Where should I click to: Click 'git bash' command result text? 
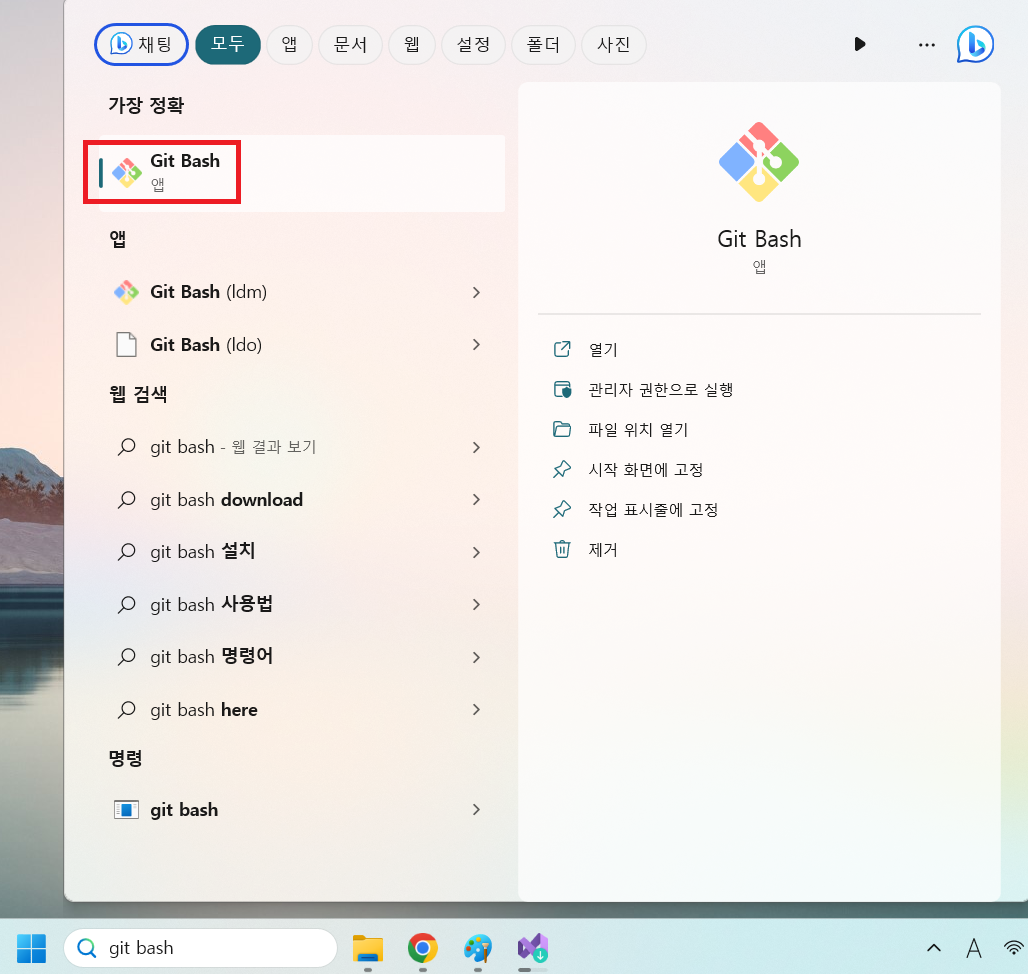[184, 809]
